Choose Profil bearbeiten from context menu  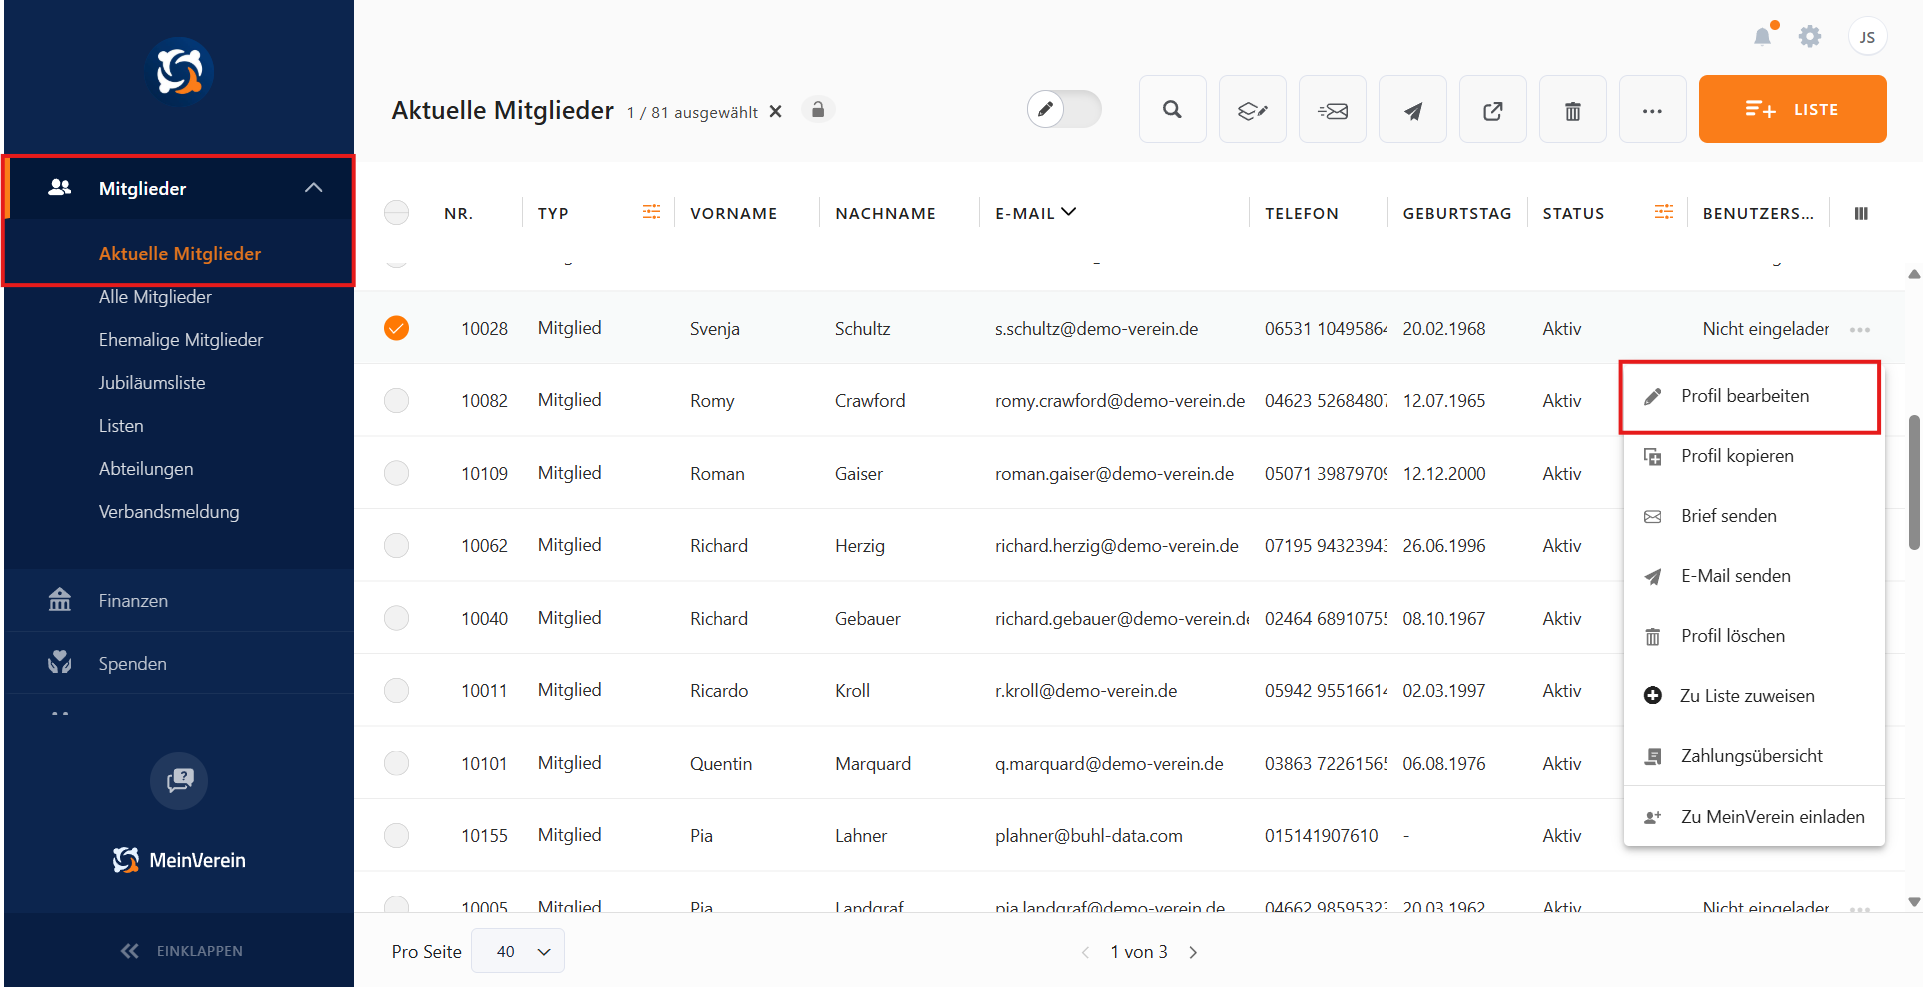(x=1745, y=396)
